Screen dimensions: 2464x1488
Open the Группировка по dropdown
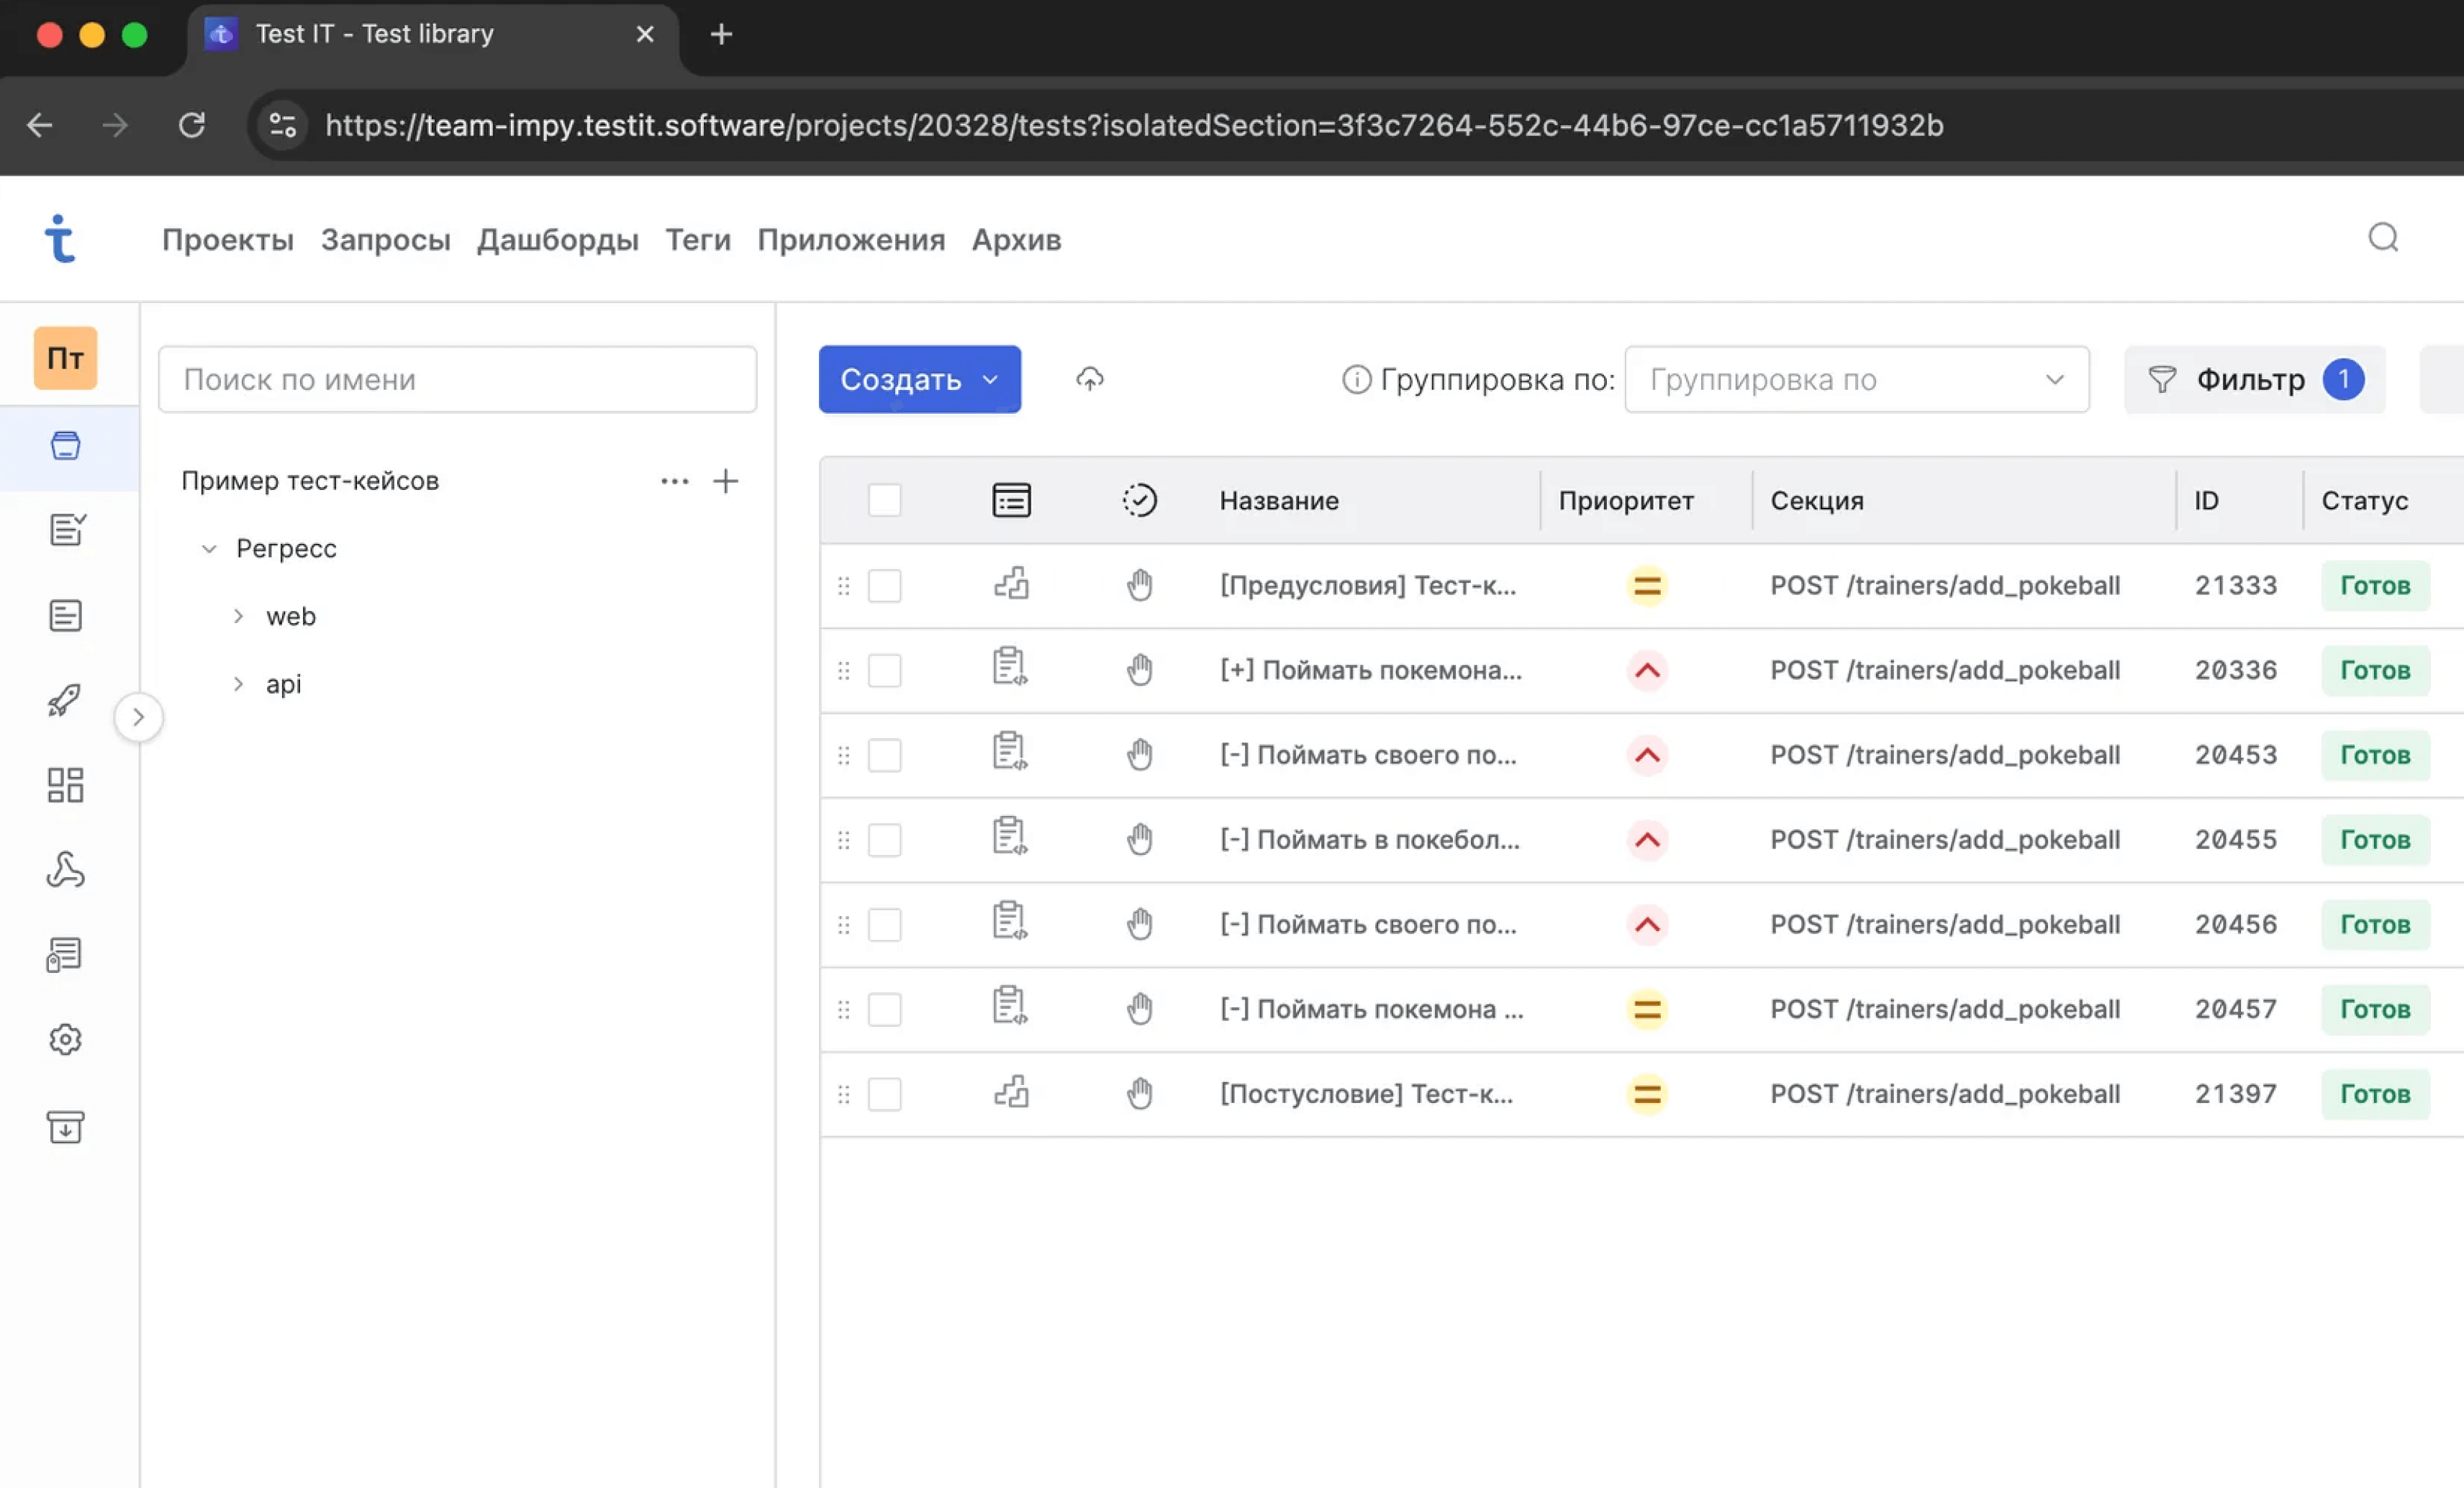[x=1856, y=379]
